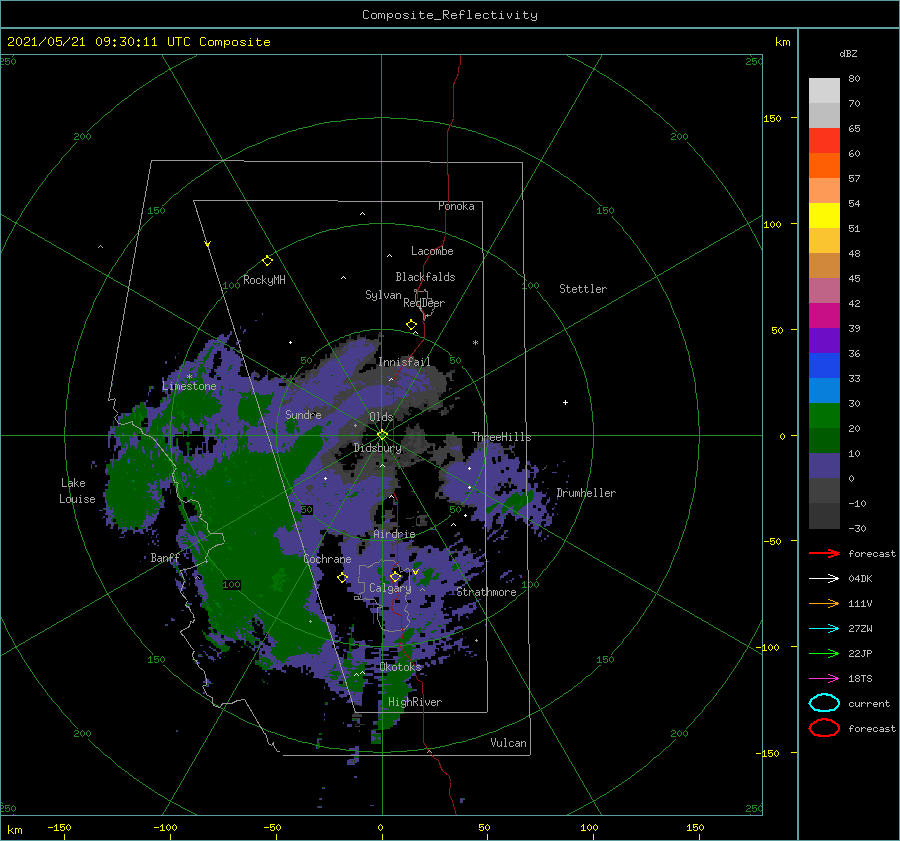The height and width of the screenshot is (841, 900).
Task: Click the yellow diamond marker over Calgary
Action: pos(395,576)
